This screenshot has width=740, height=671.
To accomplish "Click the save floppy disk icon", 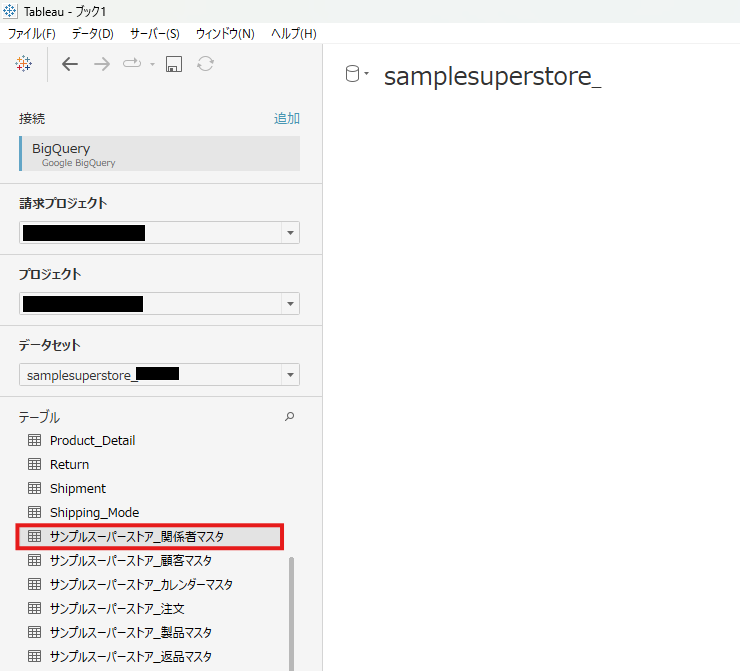I will click(174, 64).
